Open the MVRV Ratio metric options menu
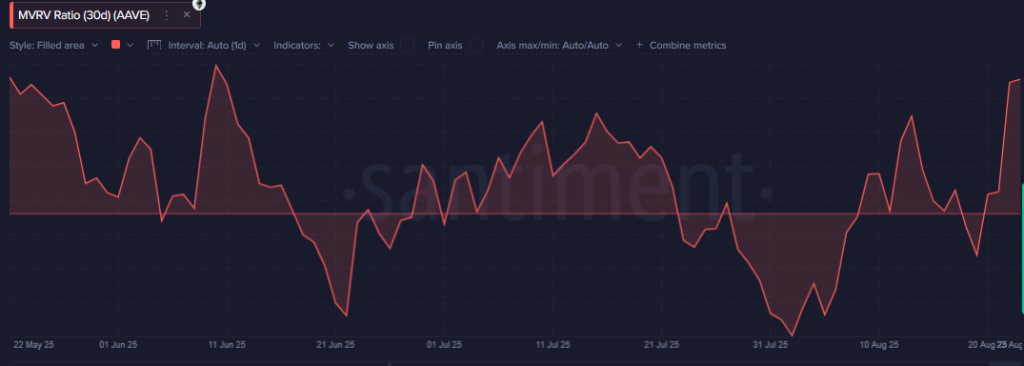 point(167,15)
